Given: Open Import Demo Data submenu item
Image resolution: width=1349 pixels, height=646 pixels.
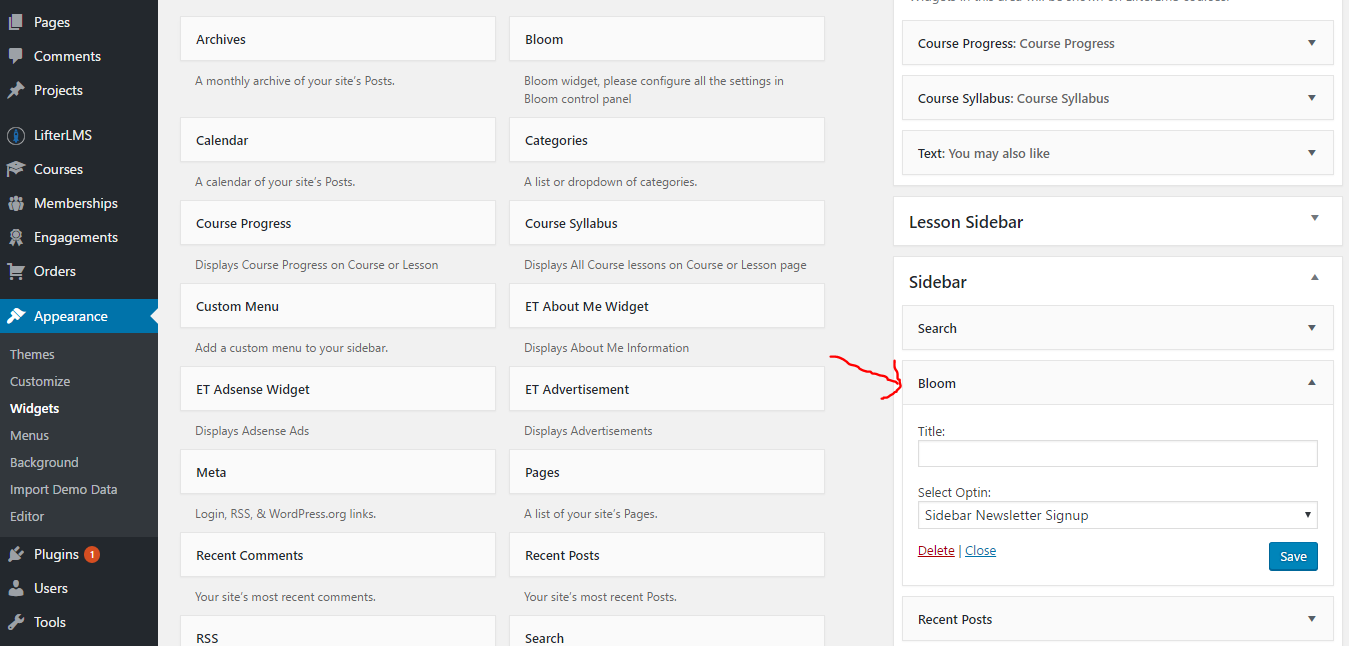Looking at the screenshot, I should click(63, 489).
